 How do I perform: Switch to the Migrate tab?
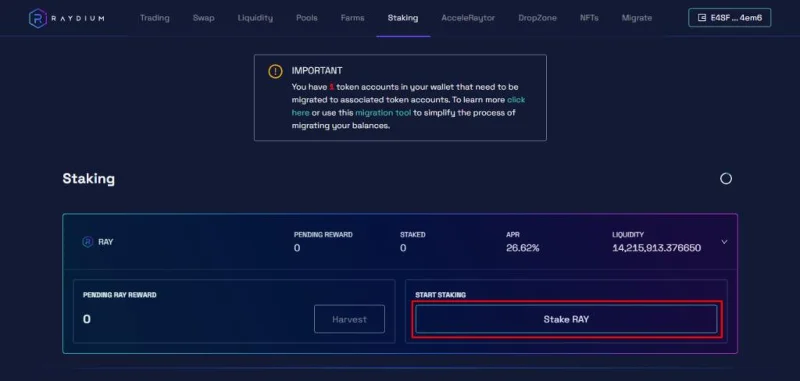637,18
